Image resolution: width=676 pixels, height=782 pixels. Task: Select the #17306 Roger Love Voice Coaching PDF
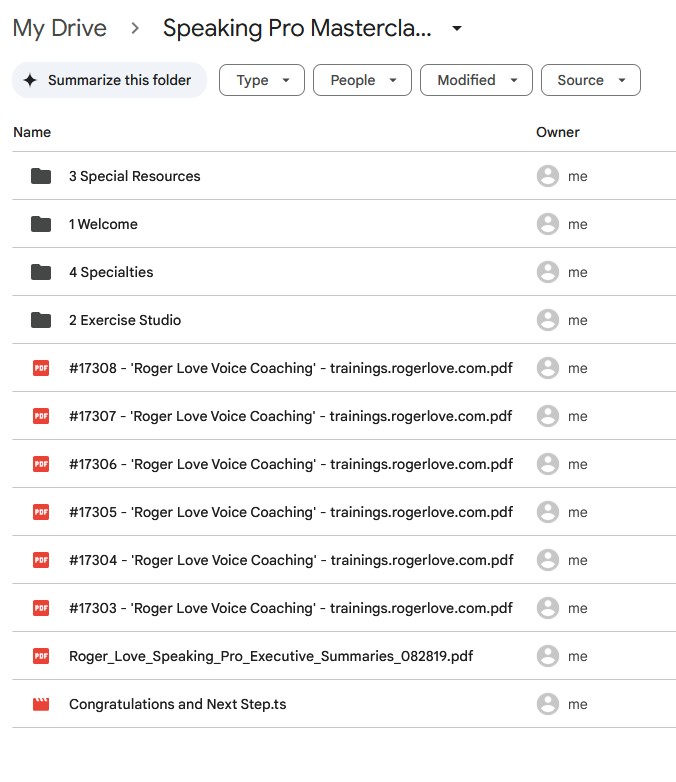point(290,464)
